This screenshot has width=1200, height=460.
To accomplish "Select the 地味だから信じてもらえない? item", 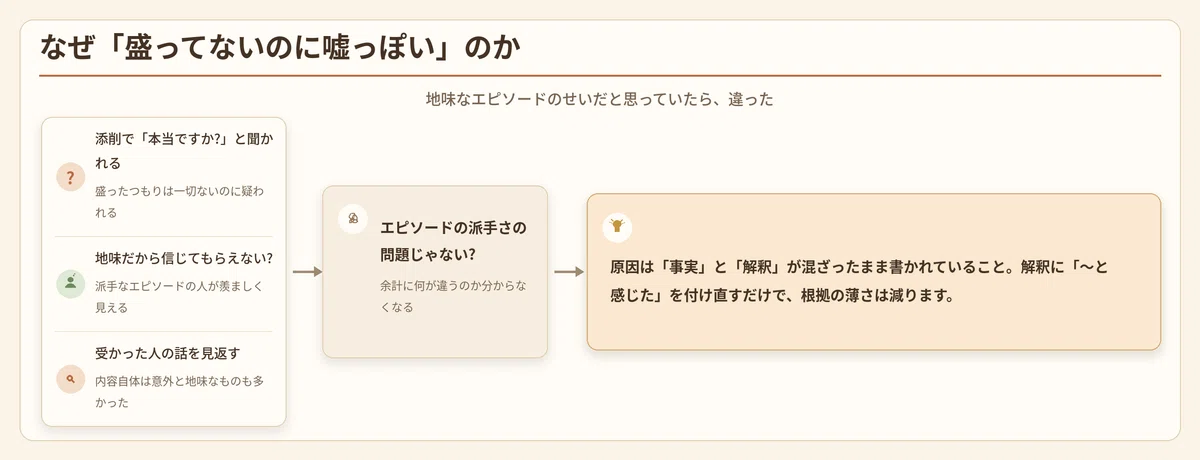I will pos(164,283).
